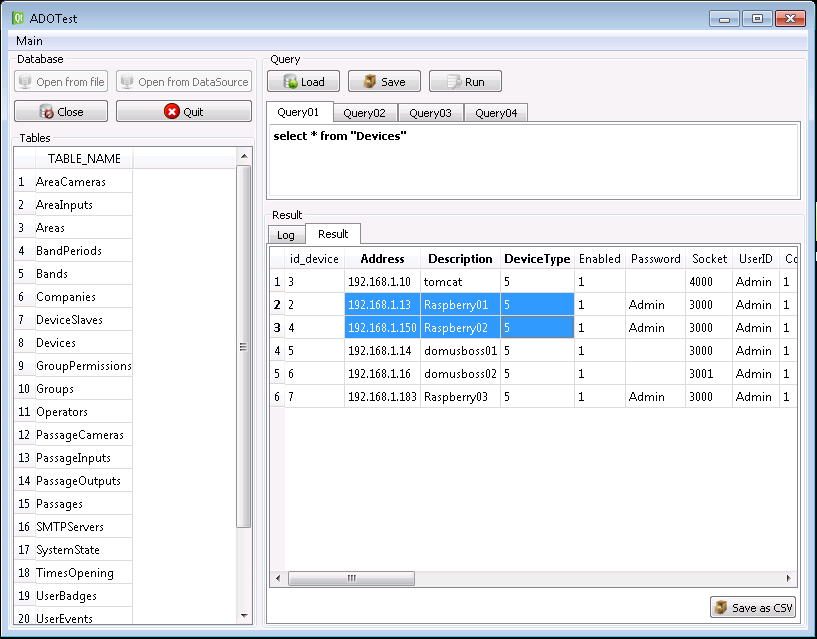Select the PassageInputs table
817x639 pixels.
point(83,458)
